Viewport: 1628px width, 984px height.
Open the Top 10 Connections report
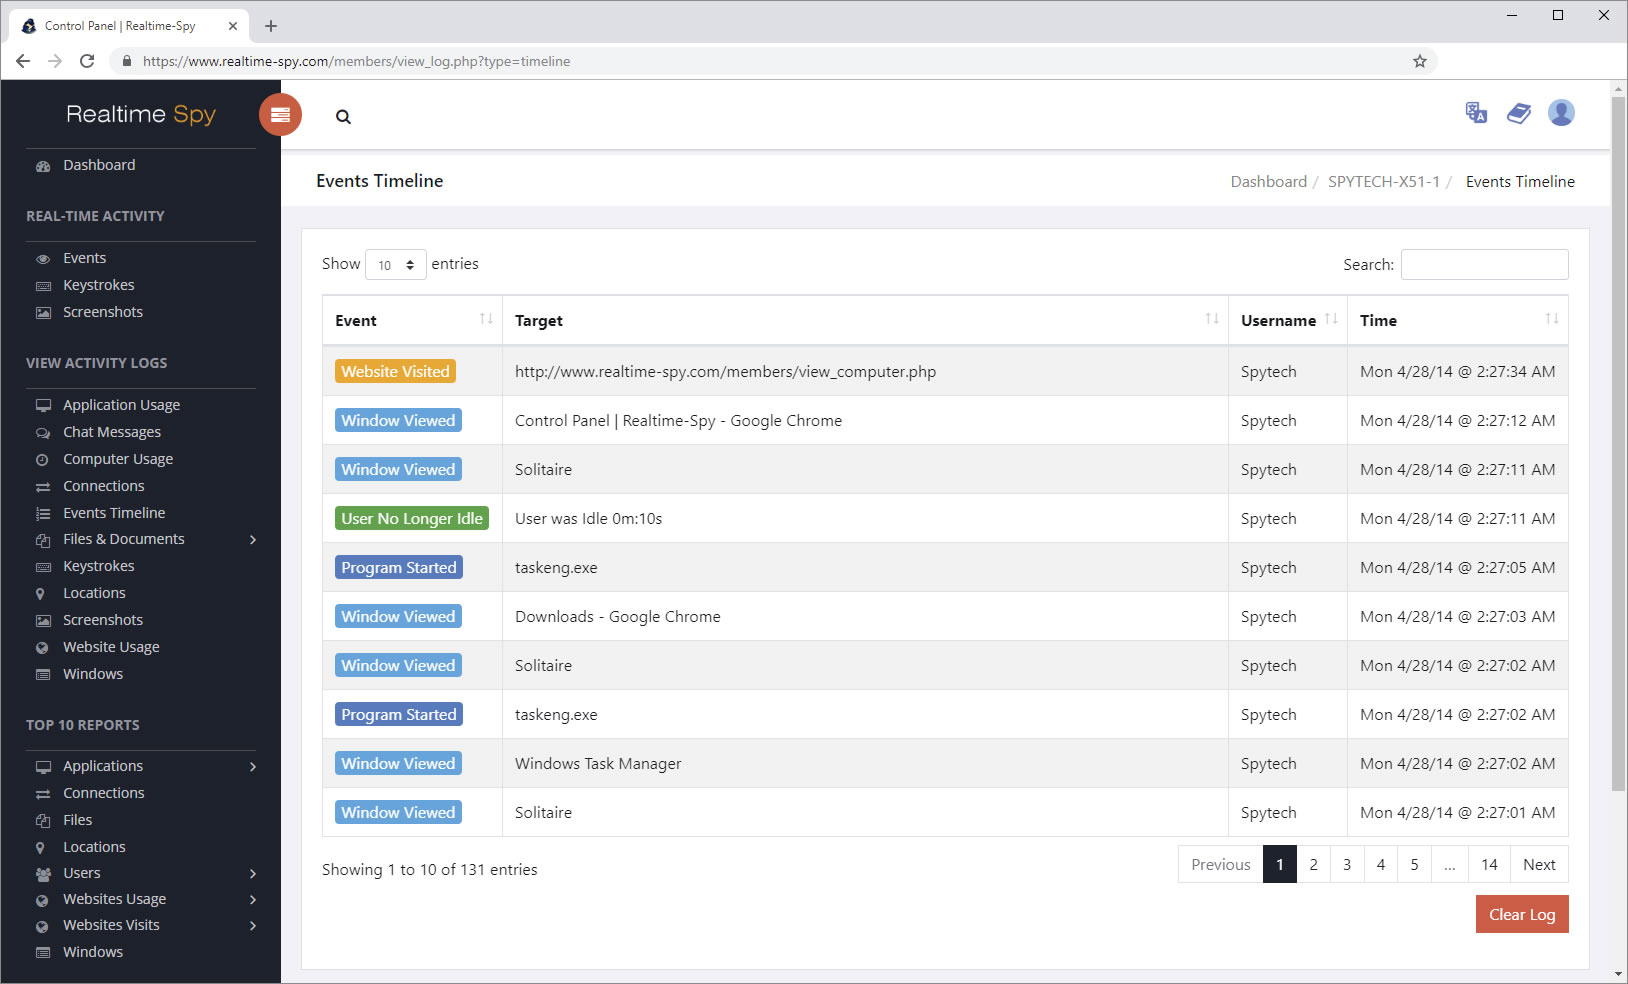point(103,794)
